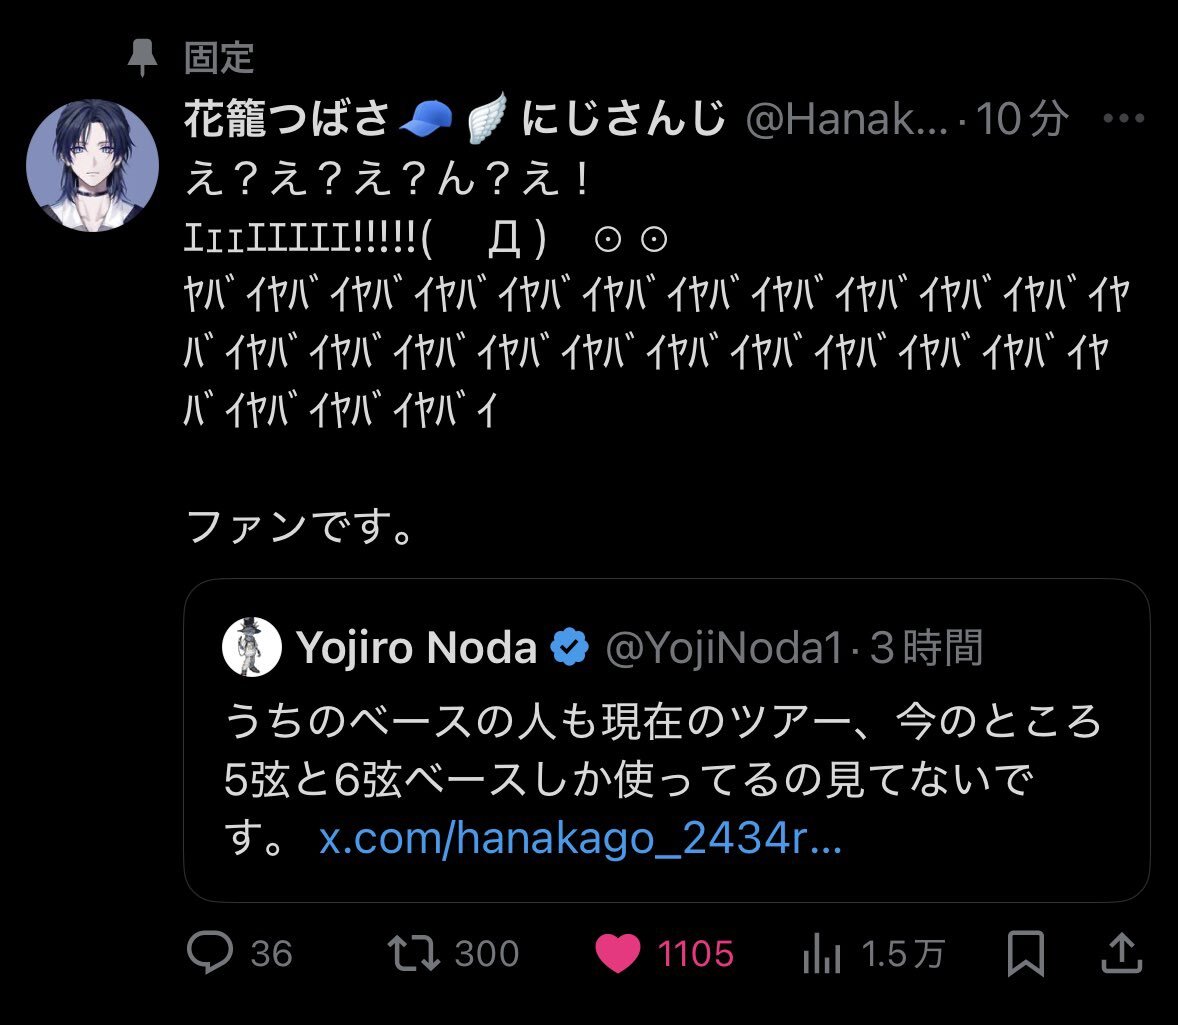Select the @Hanak... username handle

(x=845, y=119)
